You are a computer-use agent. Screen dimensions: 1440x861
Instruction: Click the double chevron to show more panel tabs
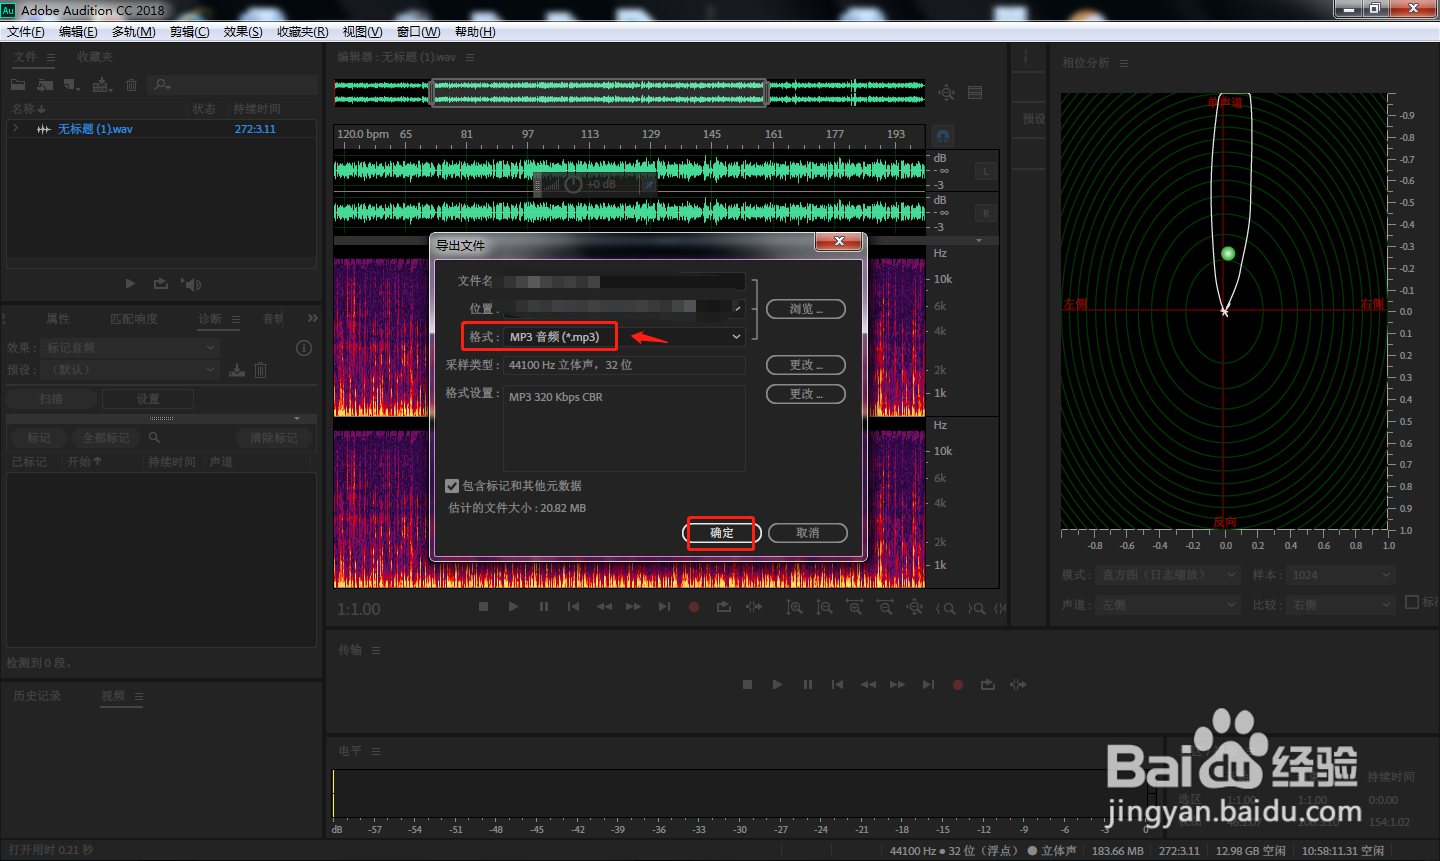pyautogui.click(x=313, y=319)
